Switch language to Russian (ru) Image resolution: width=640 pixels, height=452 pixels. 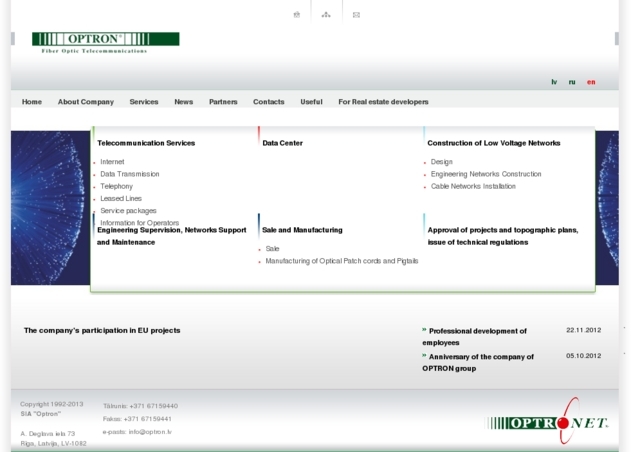coord(572,82)
